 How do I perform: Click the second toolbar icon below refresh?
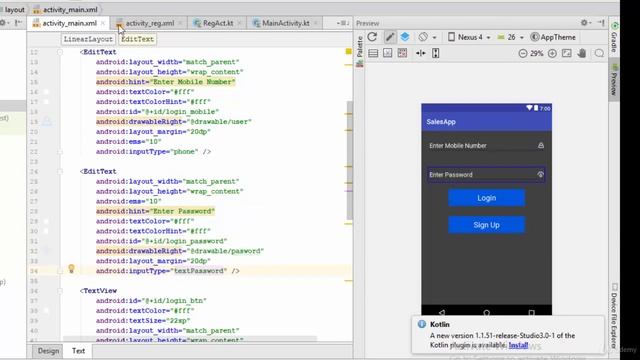[387, 53]
